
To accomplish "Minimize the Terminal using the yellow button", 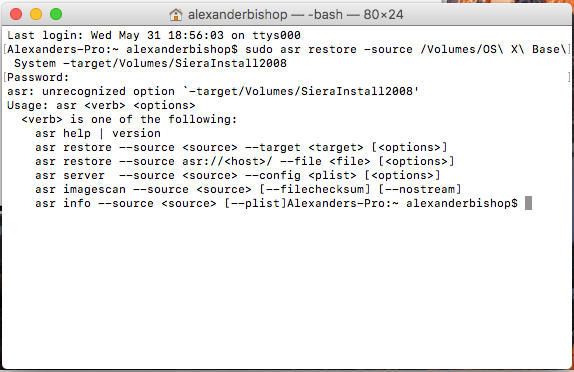I will 36,14.
